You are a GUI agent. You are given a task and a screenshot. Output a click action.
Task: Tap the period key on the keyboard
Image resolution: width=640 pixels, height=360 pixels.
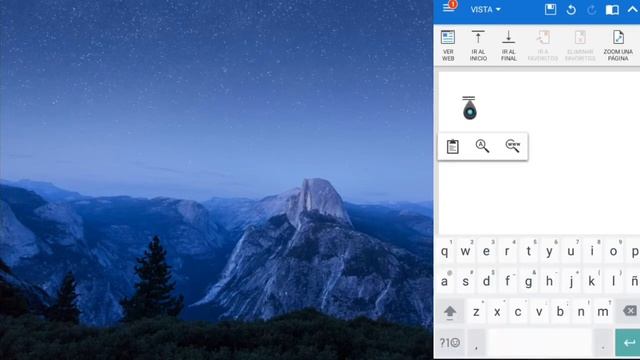tap(603, 343)
